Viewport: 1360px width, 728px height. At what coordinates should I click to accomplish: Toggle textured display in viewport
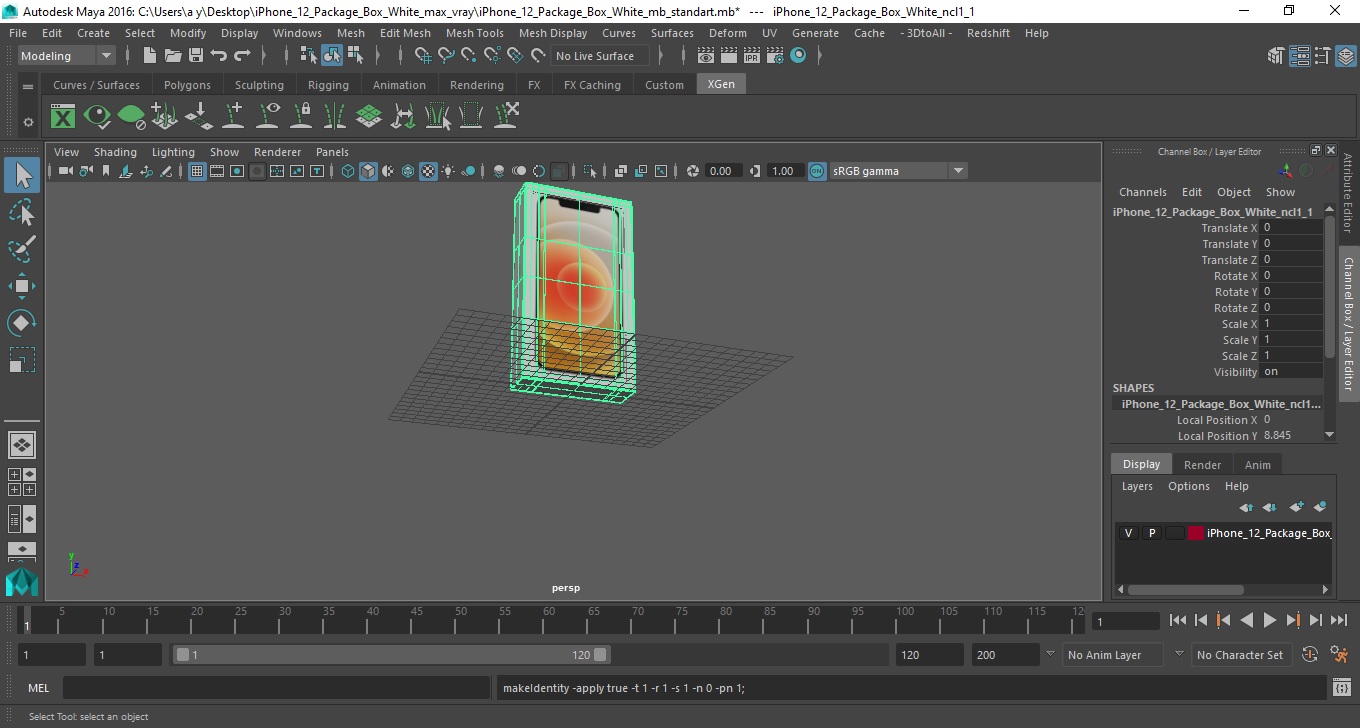428,171
